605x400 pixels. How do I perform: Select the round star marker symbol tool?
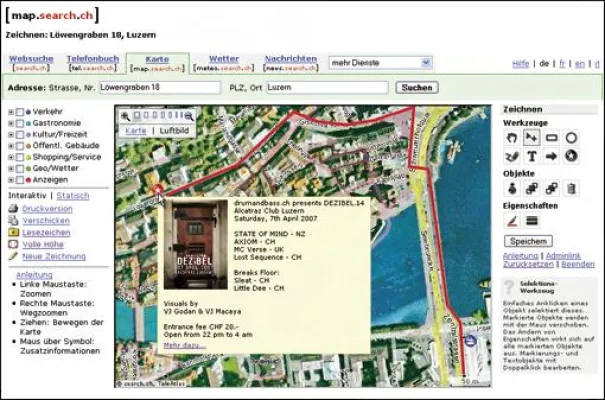(571, 156)
